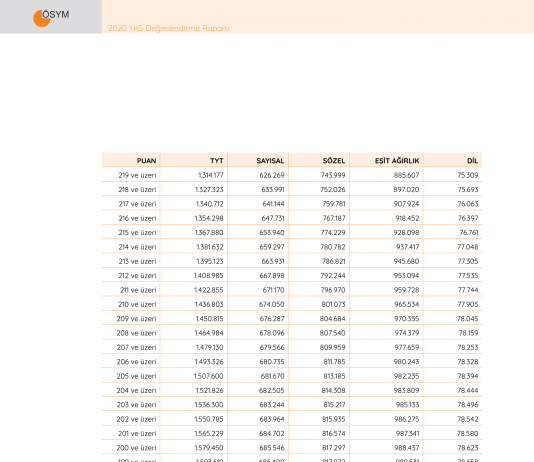Click the DİL column header
Viewport: 534px width, 462px height.
coord(472,161)
